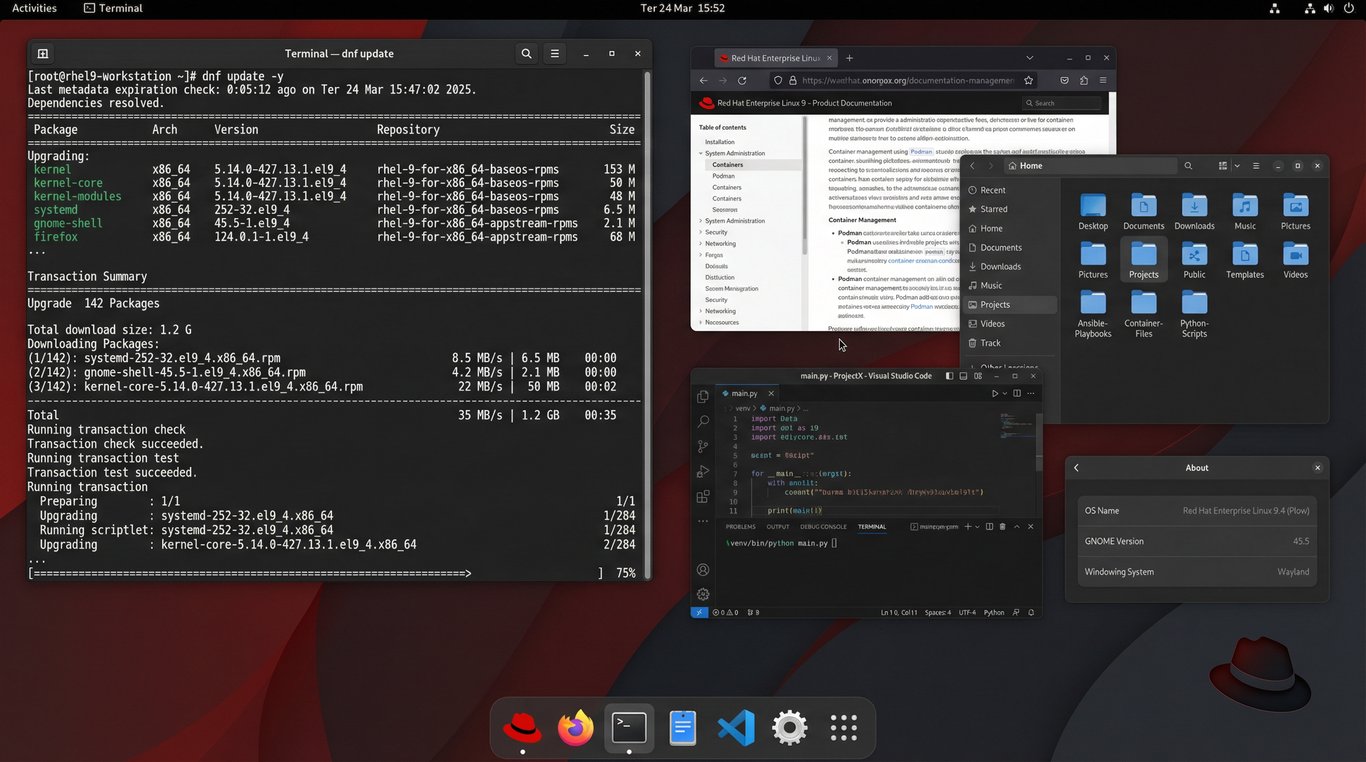The height and width of the screenshot is (762, 1366).
Task: Launch Firefox from the dock
Action: point(575,727)
